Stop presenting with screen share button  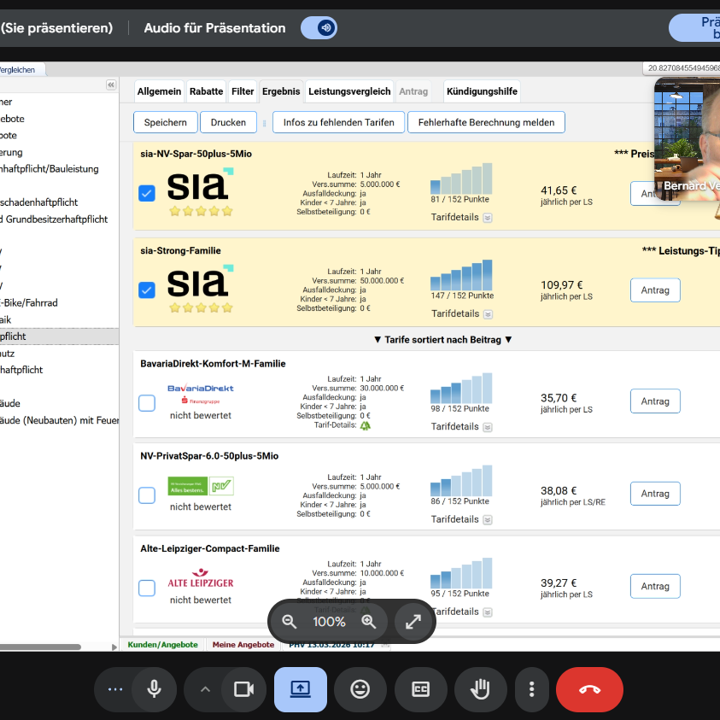pos(300,689)
